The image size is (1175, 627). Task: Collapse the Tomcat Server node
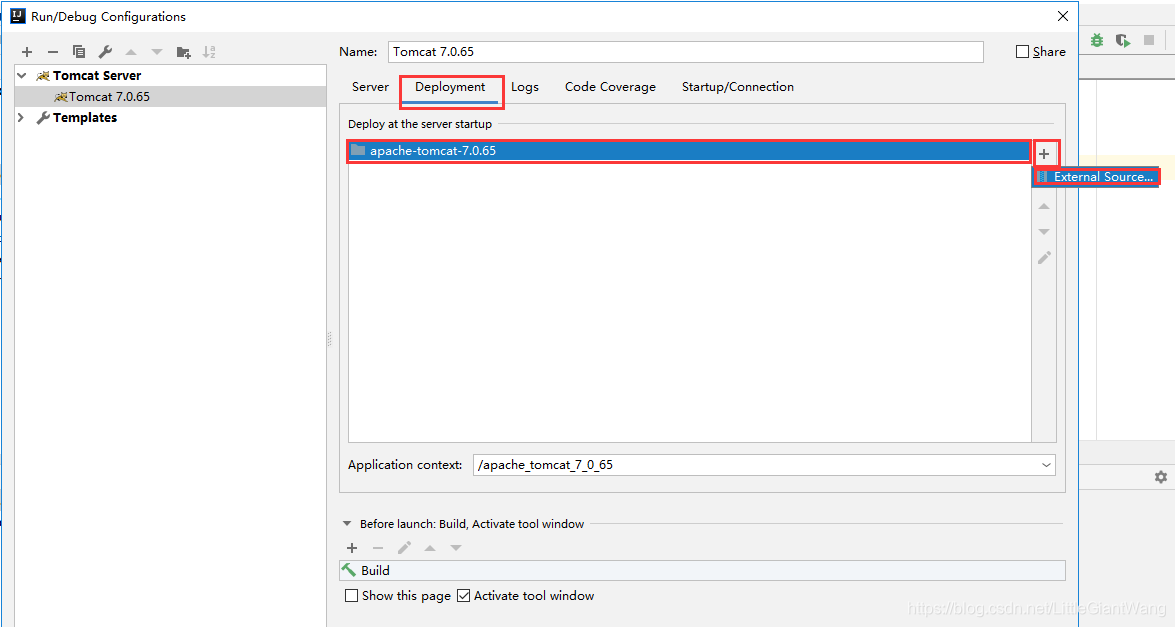[x=21, y=74]
